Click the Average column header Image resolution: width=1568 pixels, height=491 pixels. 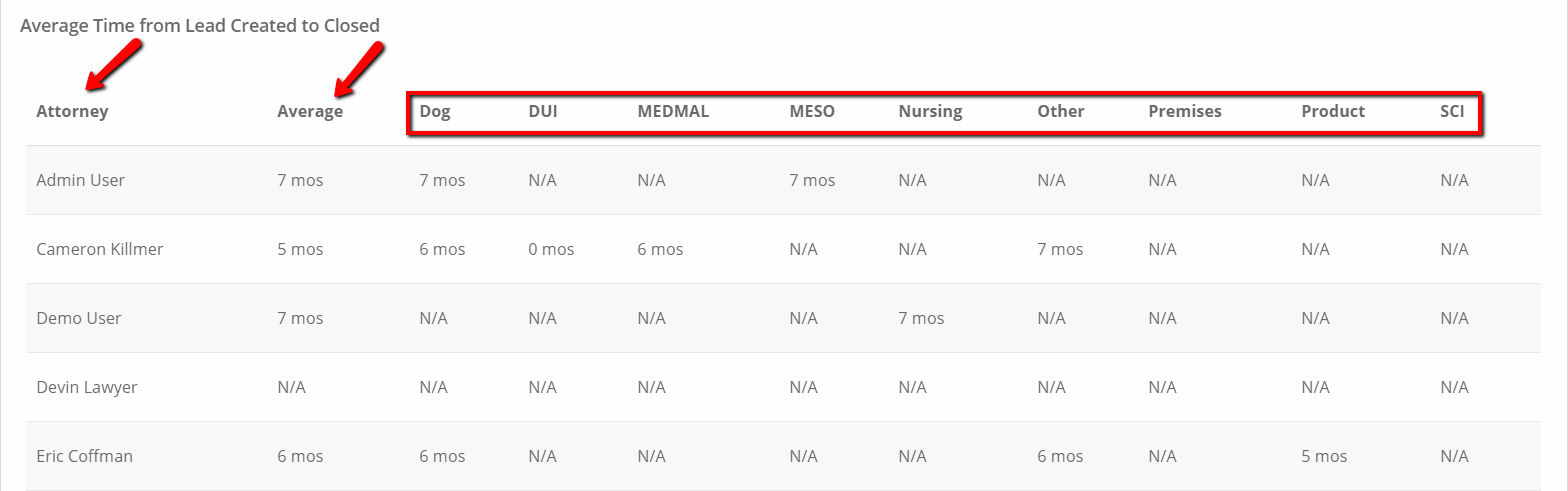pos(310,111)
